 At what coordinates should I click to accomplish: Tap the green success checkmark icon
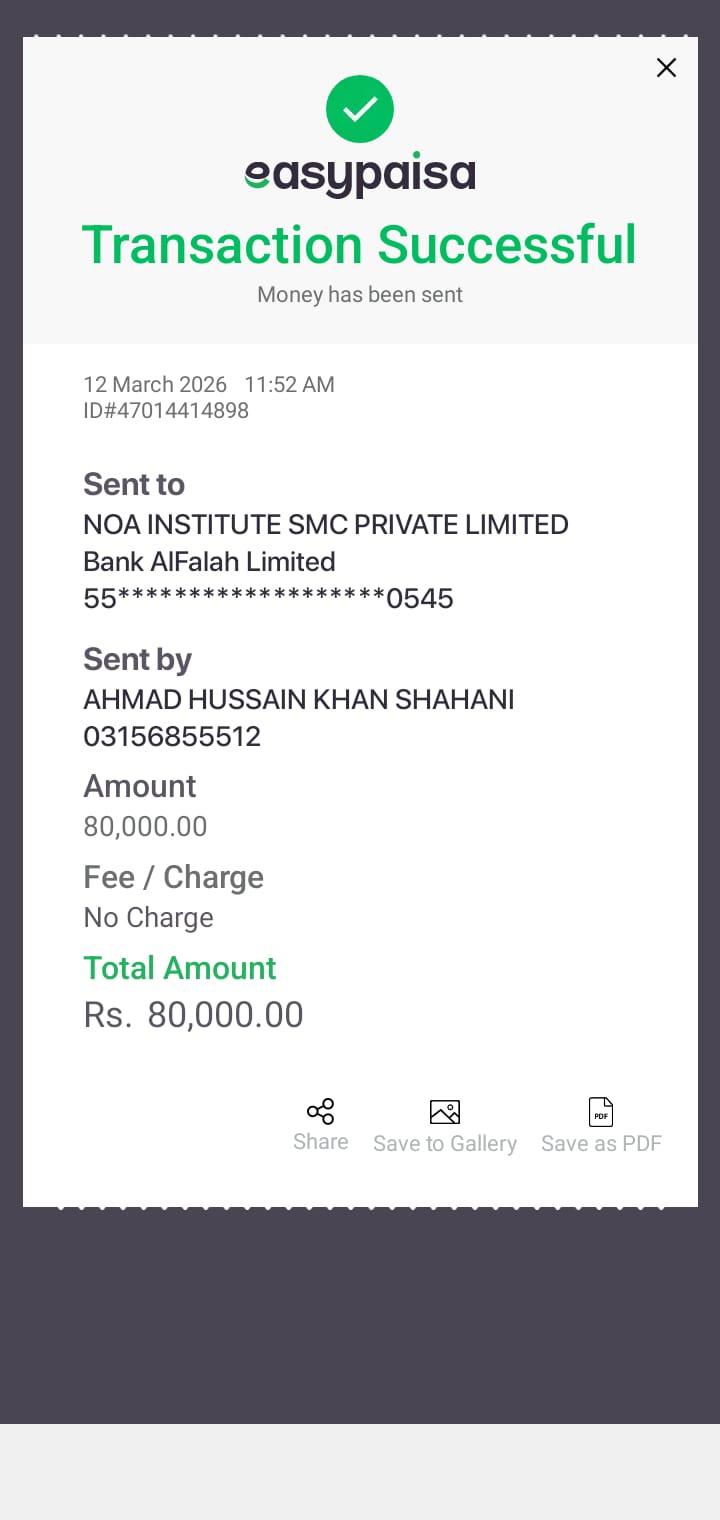click(360, 109)
